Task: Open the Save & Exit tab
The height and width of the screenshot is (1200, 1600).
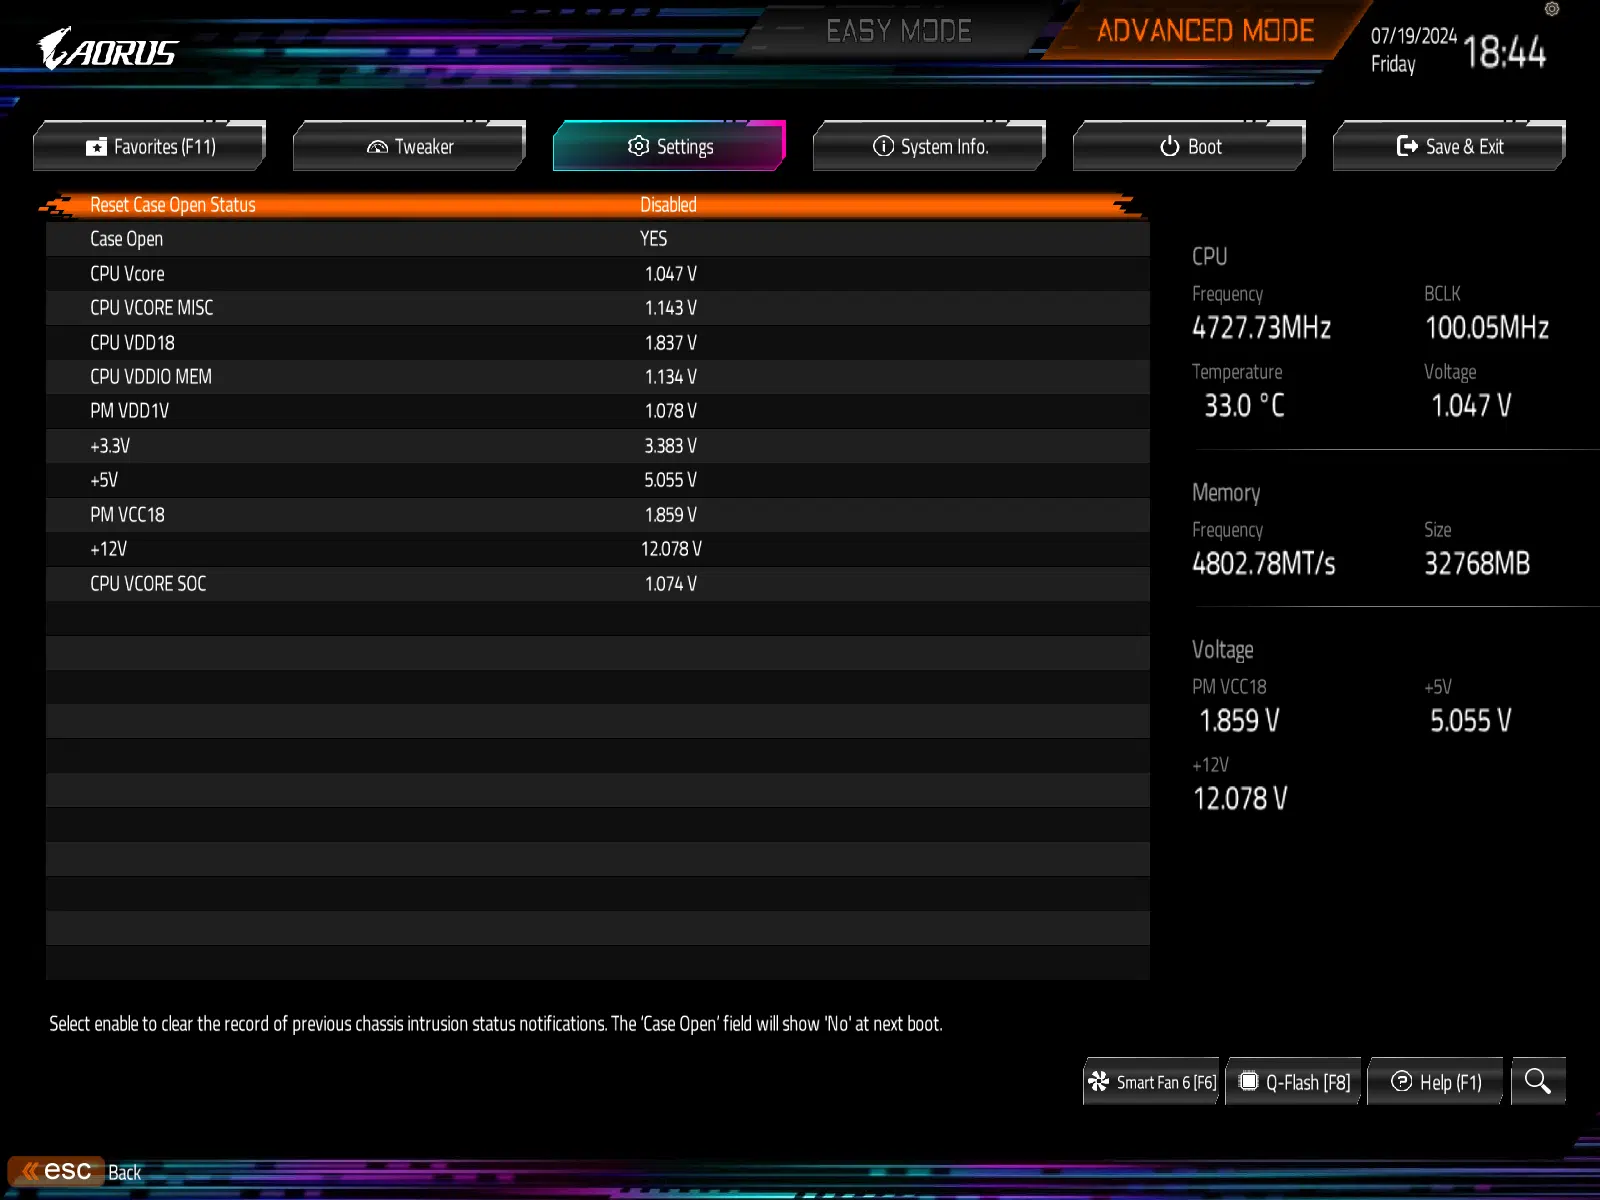Action: coord(1450,146)
